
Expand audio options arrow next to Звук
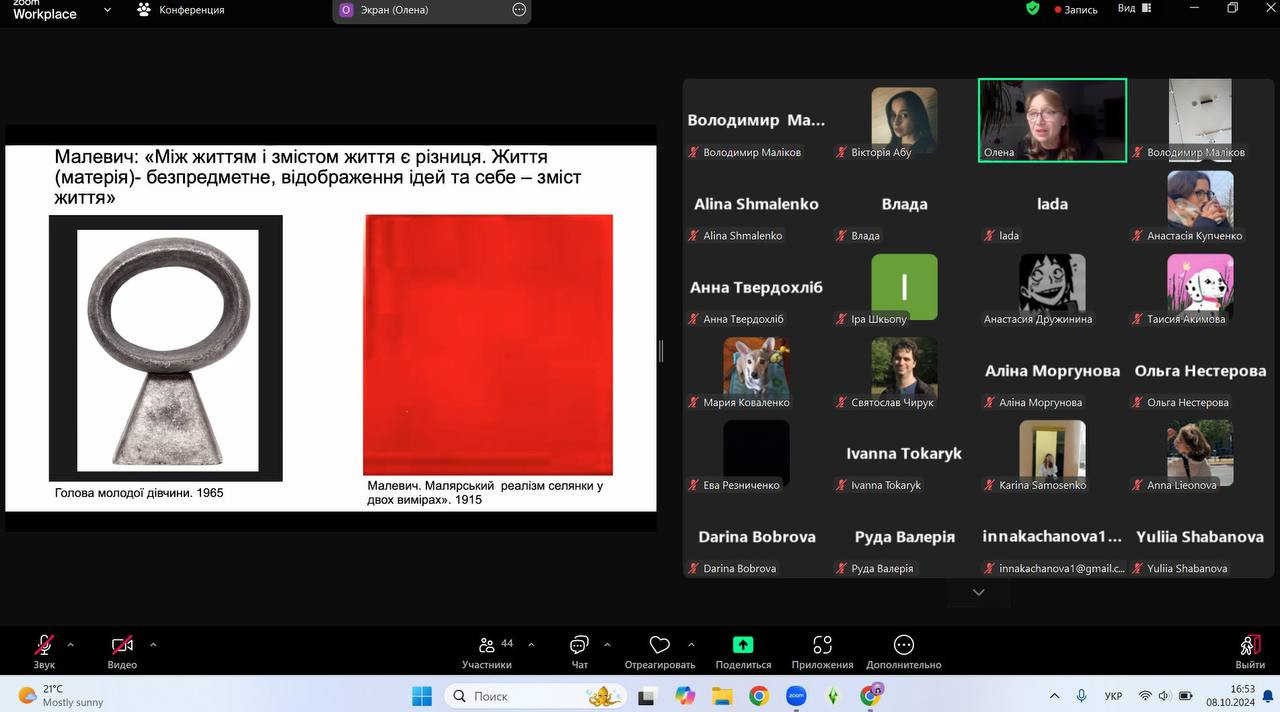(x=70, y=644)
